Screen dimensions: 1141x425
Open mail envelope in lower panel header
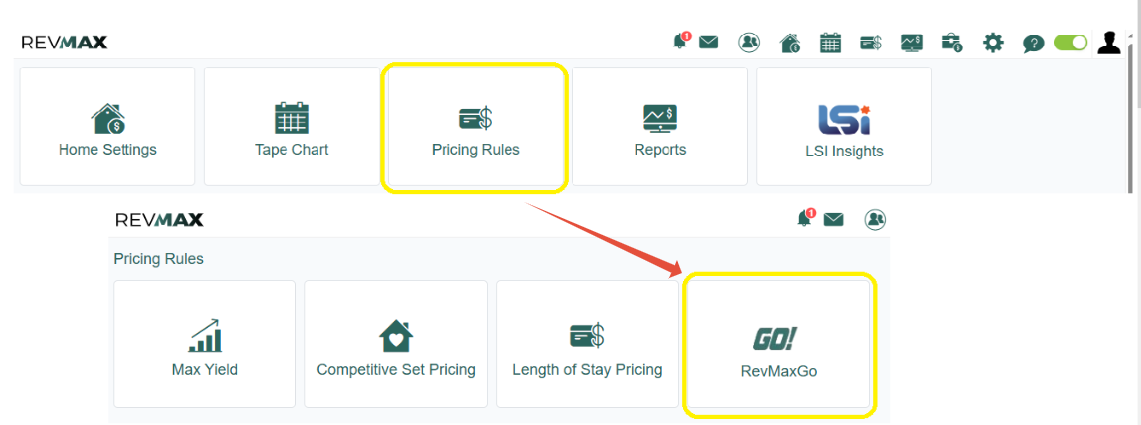click(833, 219)
